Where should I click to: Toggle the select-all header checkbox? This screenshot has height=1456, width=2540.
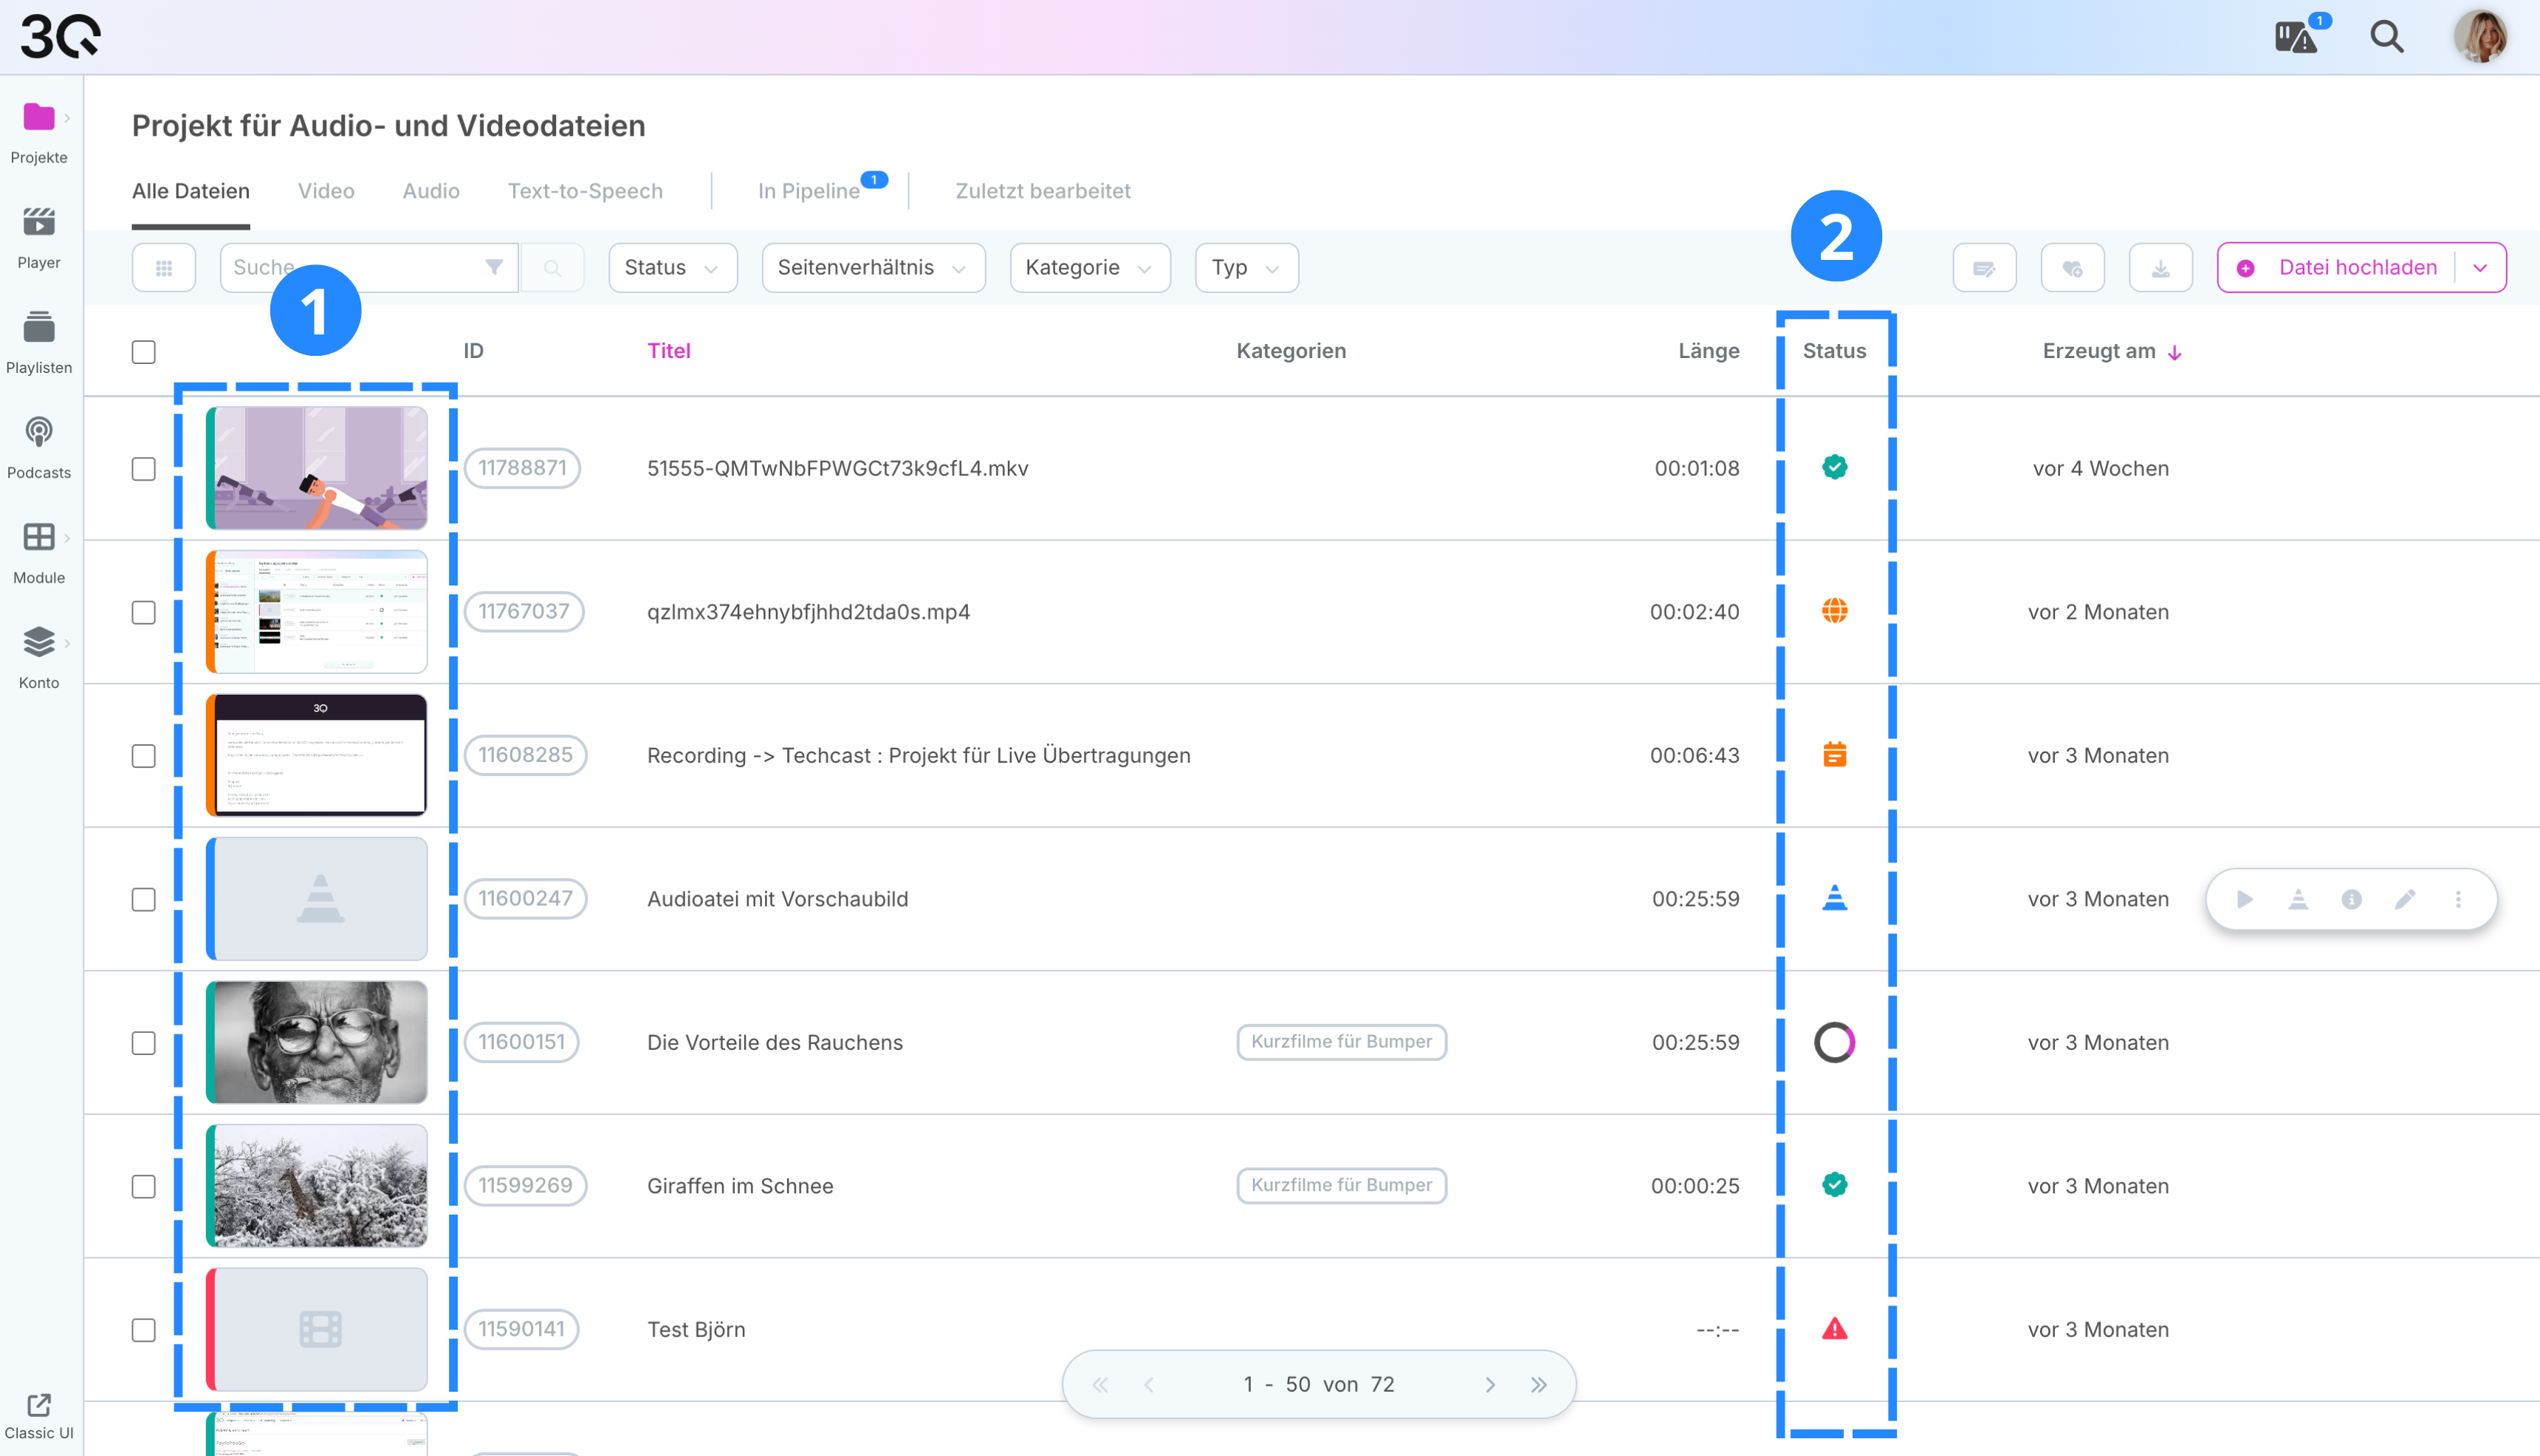[x=144, y=352]
